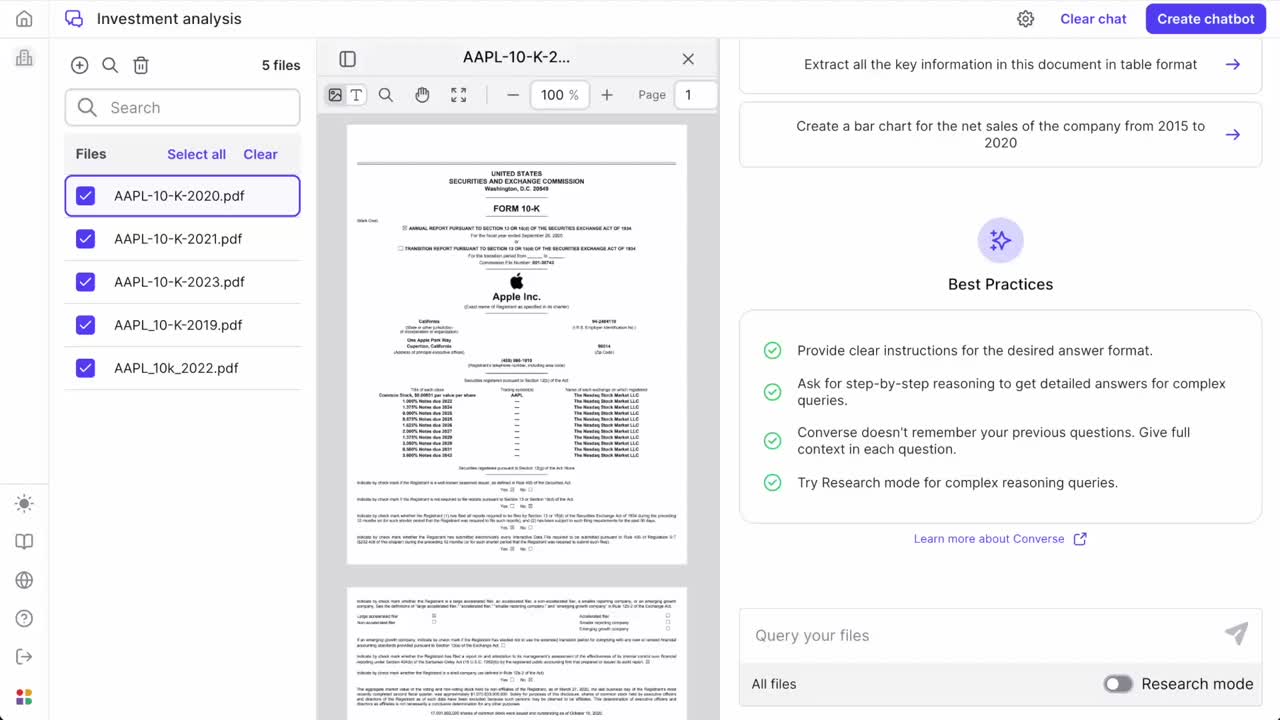Select the hand pan tool
This screenshot has width=1280, height=720.
click(422, 95)
